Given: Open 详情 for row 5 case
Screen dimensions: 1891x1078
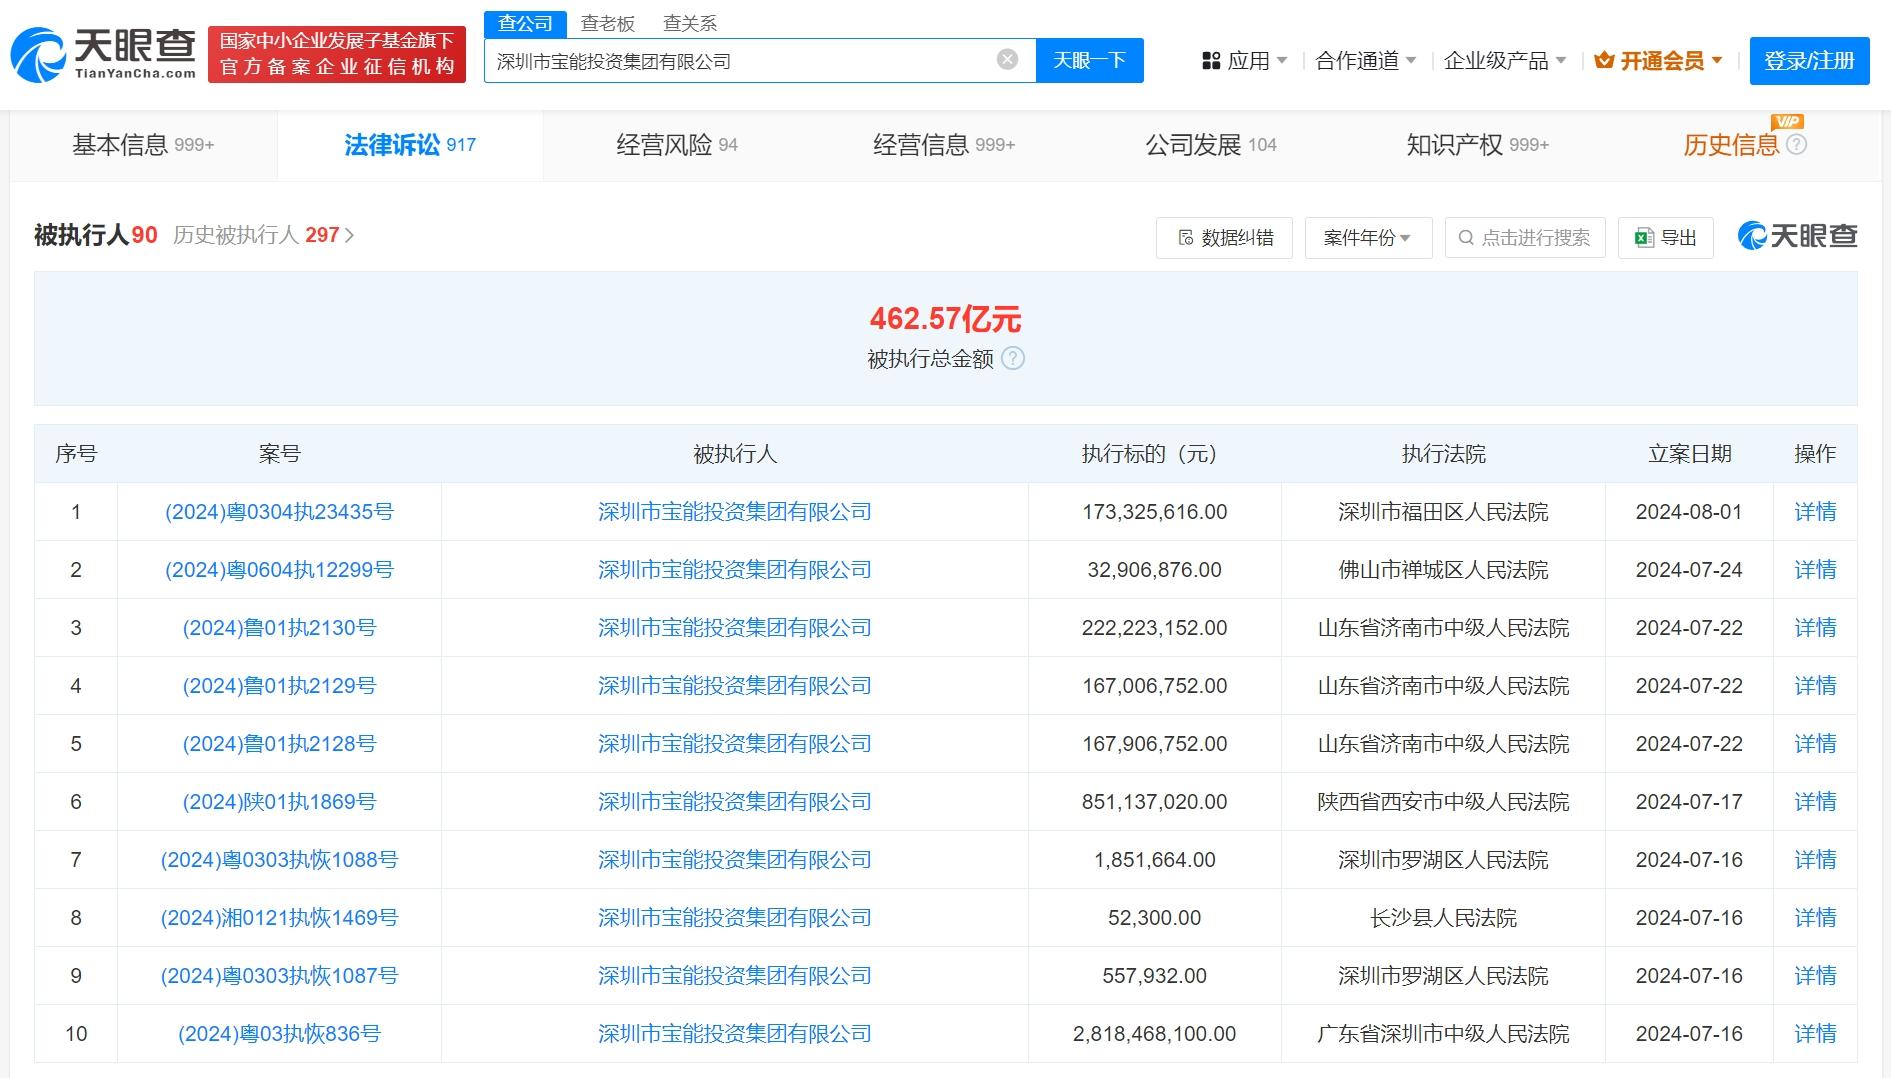Looking at the screenshot, I should tap(1815, 744).
